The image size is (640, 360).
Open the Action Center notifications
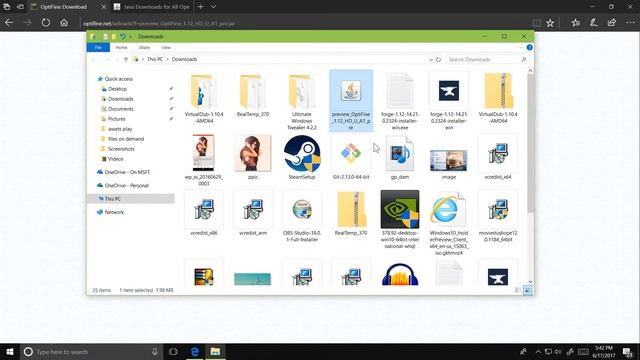click(627, 351)
